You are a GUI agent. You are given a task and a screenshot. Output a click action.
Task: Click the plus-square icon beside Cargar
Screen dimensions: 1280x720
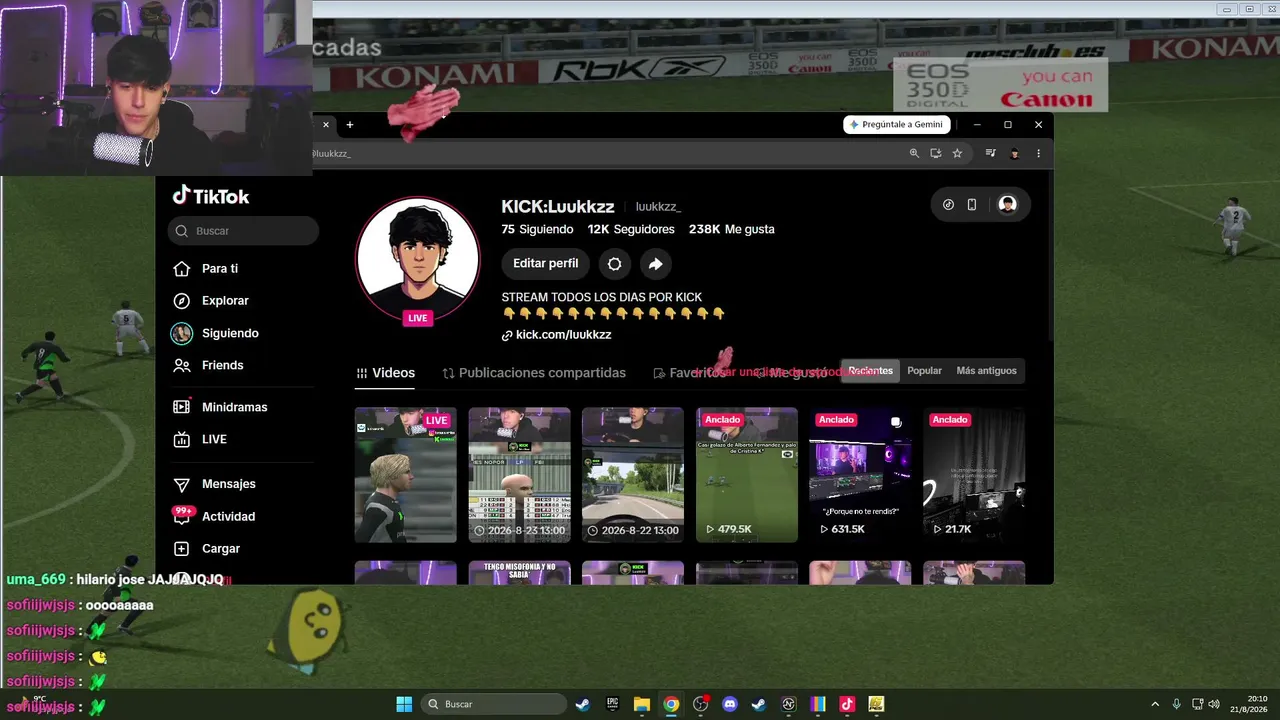click(181, 549)
